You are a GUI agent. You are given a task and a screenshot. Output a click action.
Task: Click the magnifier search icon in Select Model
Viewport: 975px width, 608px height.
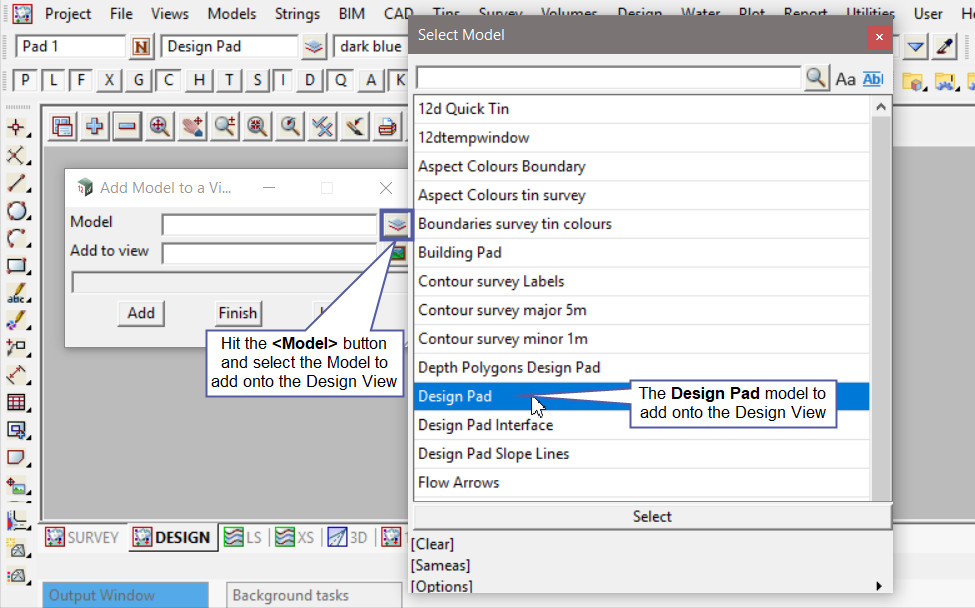(816, 78)
